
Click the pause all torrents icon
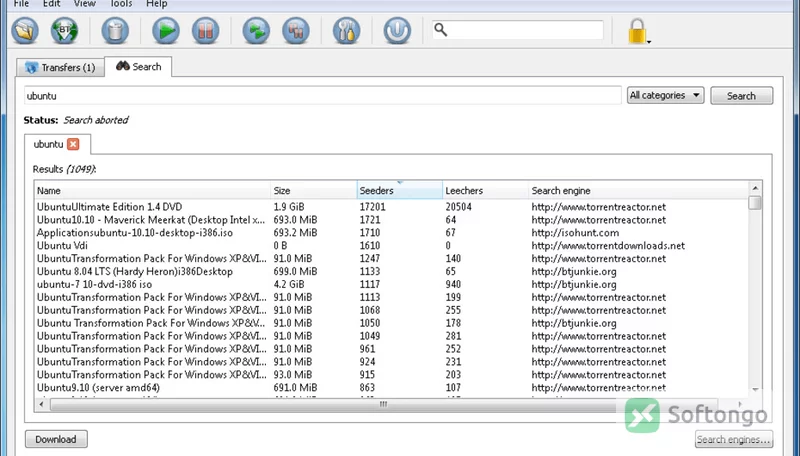[295, 31]
